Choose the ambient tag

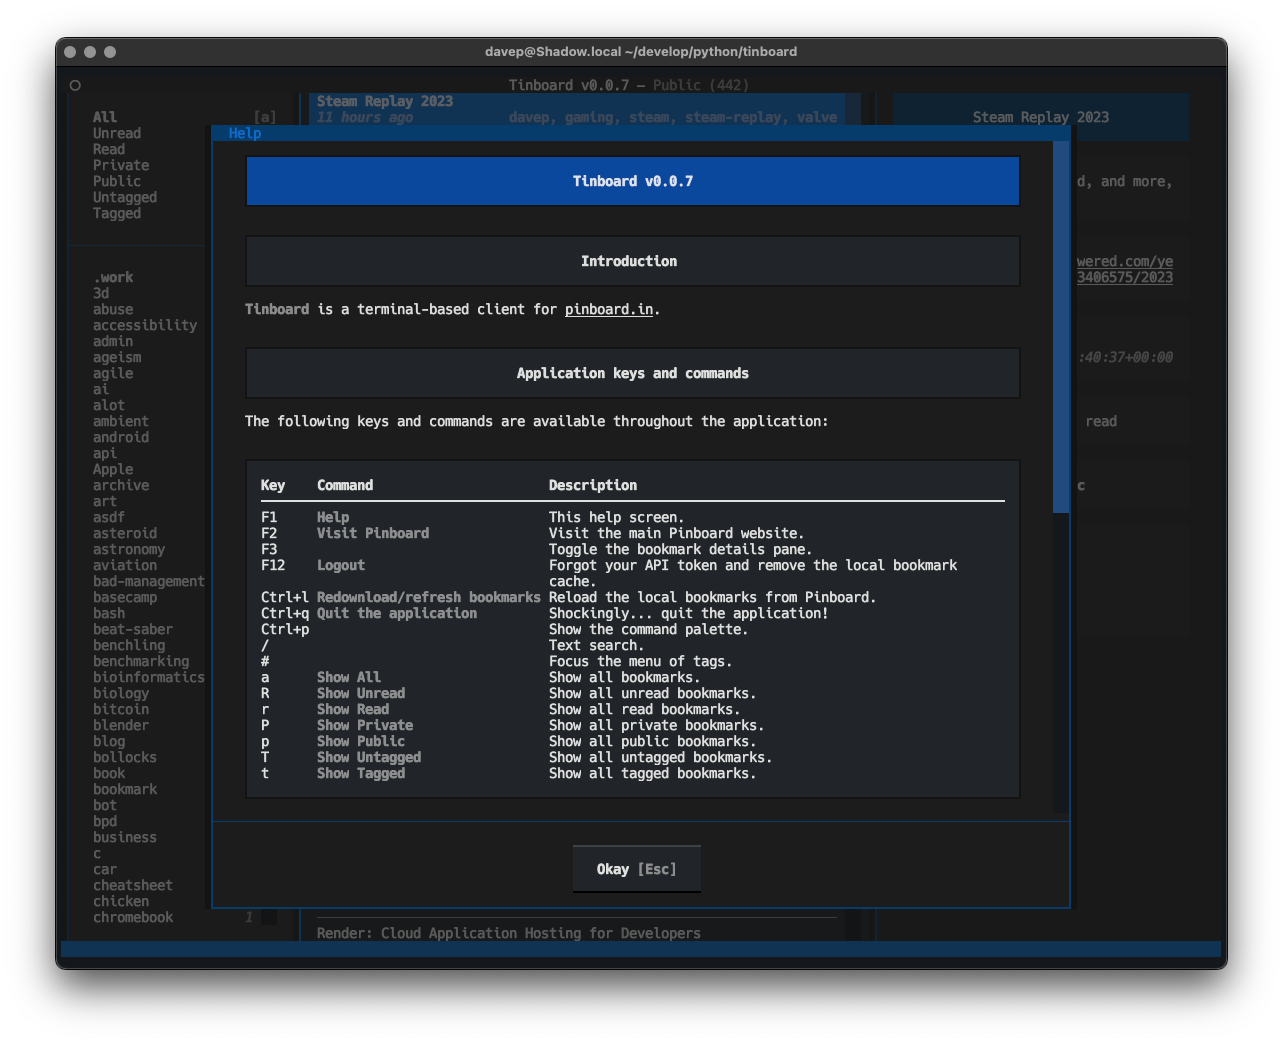[121, 421]
